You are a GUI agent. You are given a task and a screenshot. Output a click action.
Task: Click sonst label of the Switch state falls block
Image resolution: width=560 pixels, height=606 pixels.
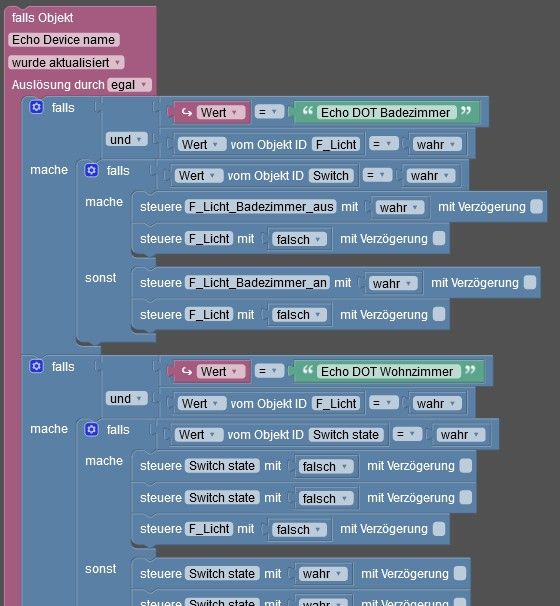100,569
